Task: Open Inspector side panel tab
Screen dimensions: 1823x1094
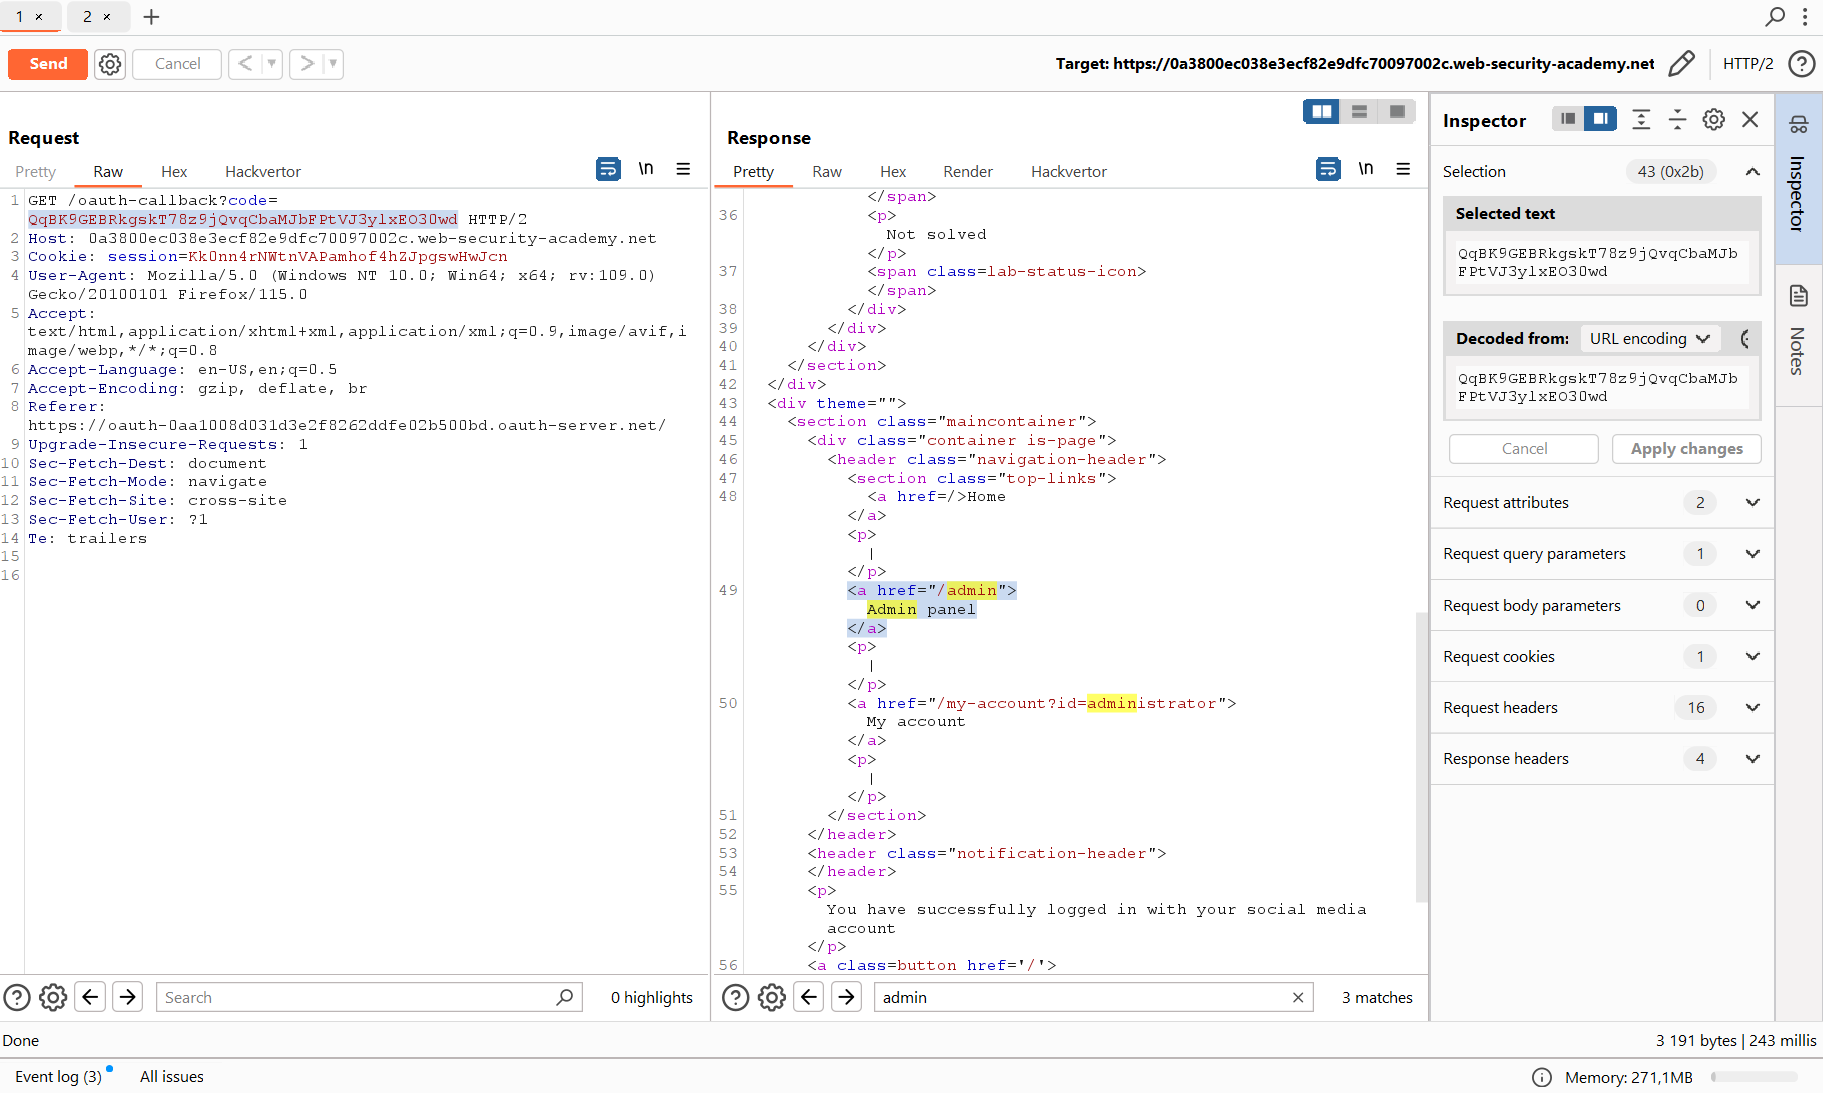Action: click(1798, 179)
